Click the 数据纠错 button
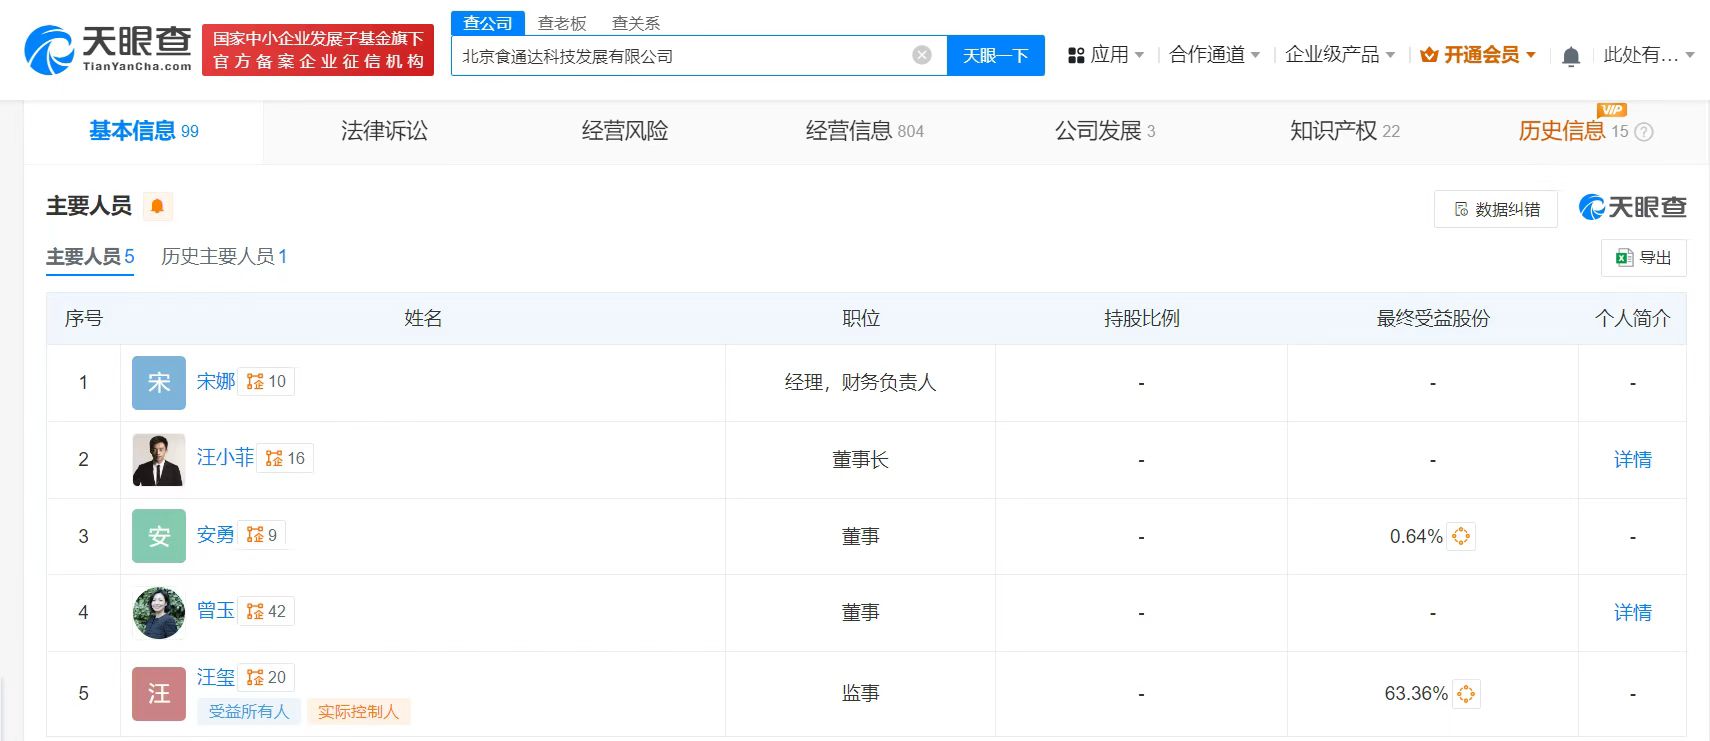The image size is (1710, 741). 1496,209
